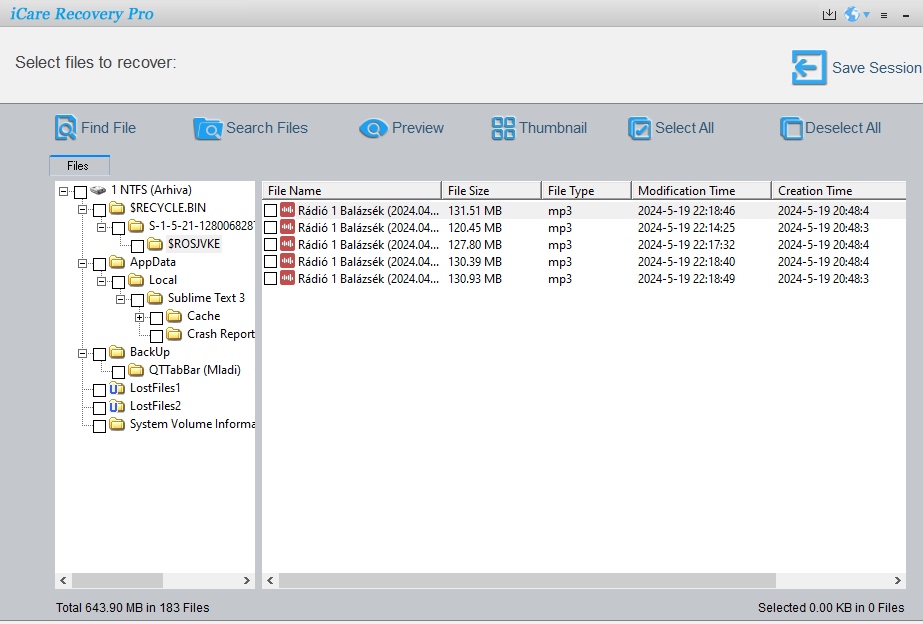Click the LostFiles1 icon

pos(117,388)
